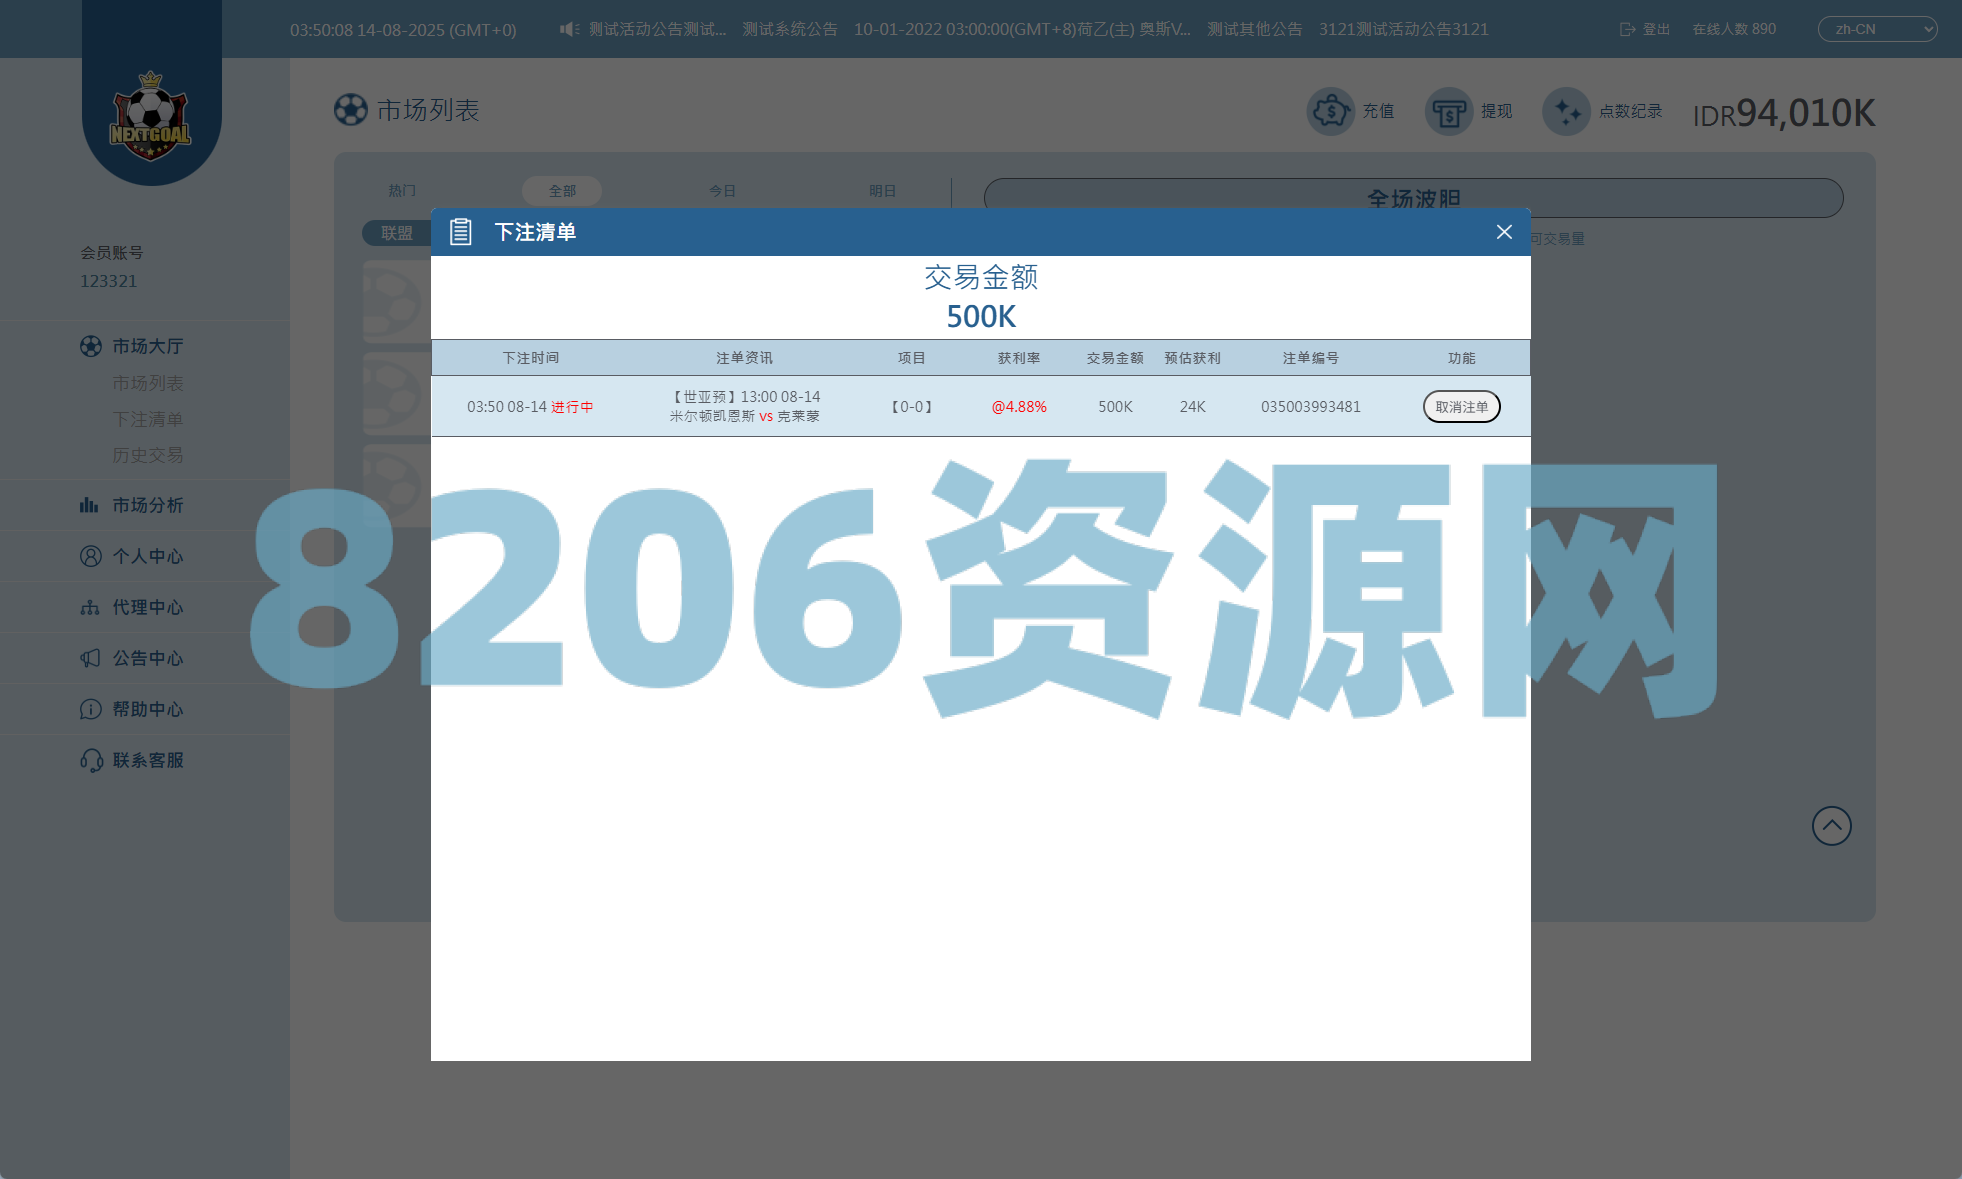Click the 充值 label

pyautogui.click(x=1378, y=111)
